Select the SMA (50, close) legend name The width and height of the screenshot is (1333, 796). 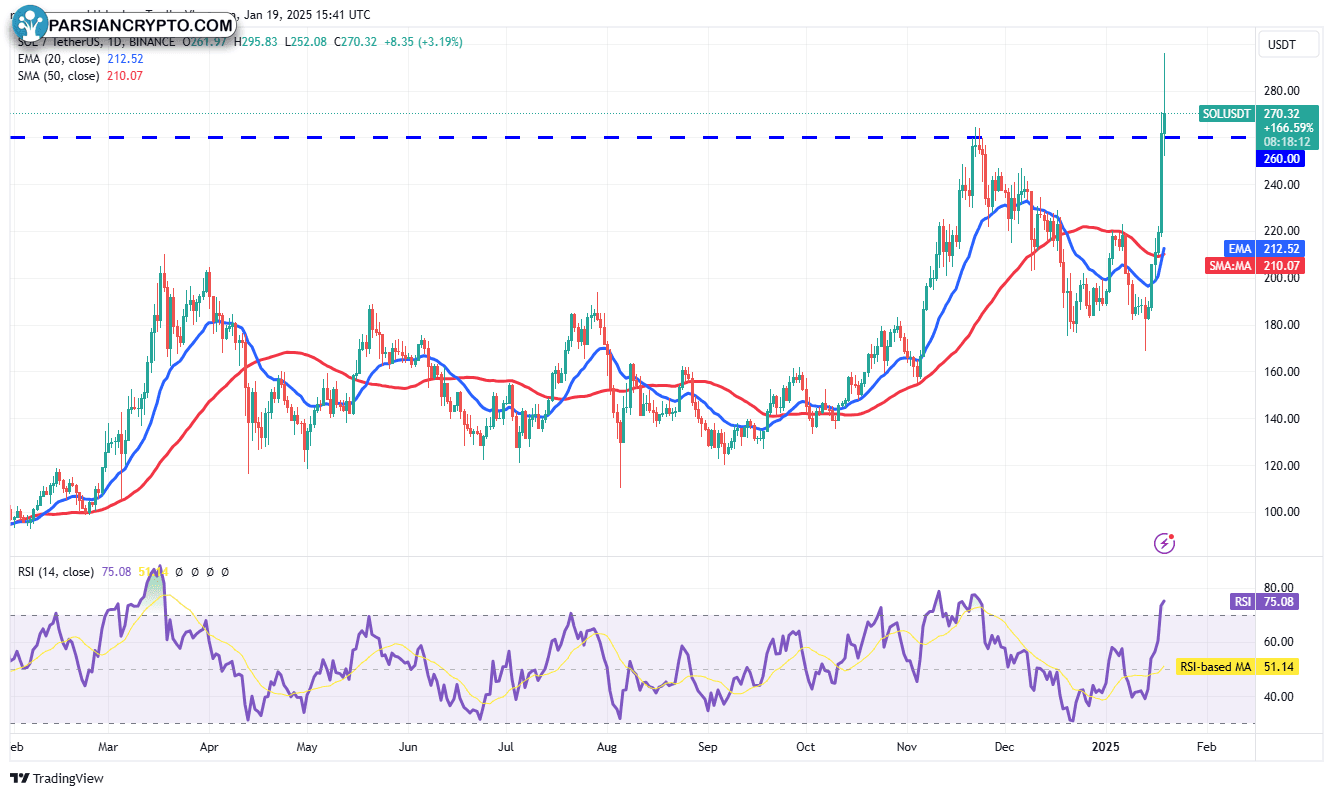pyautogui.click(x=59, y=76)
